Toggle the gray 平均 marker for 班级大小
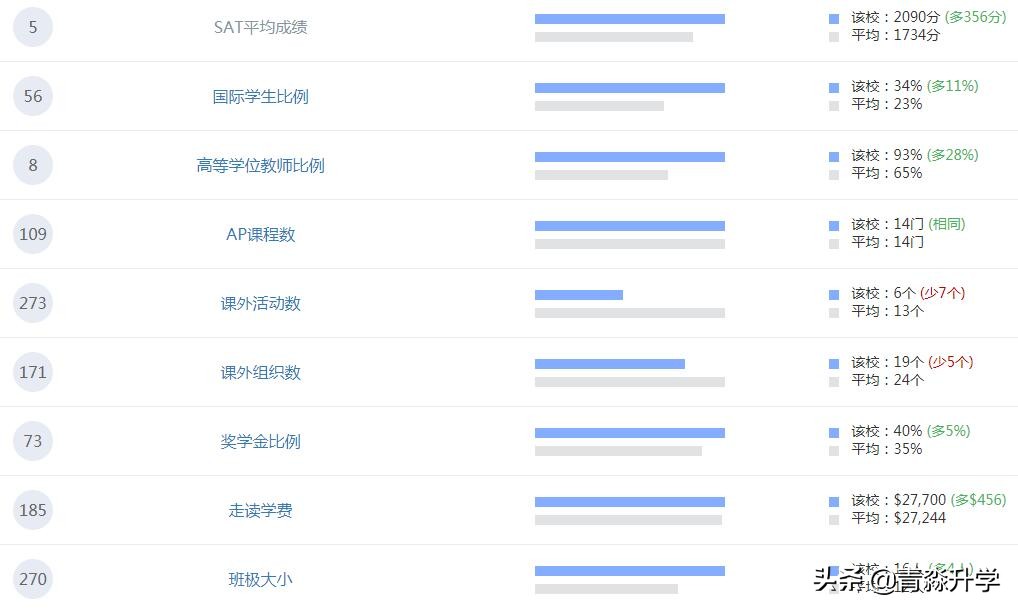 pyautogui.click(x=833, y=586)
